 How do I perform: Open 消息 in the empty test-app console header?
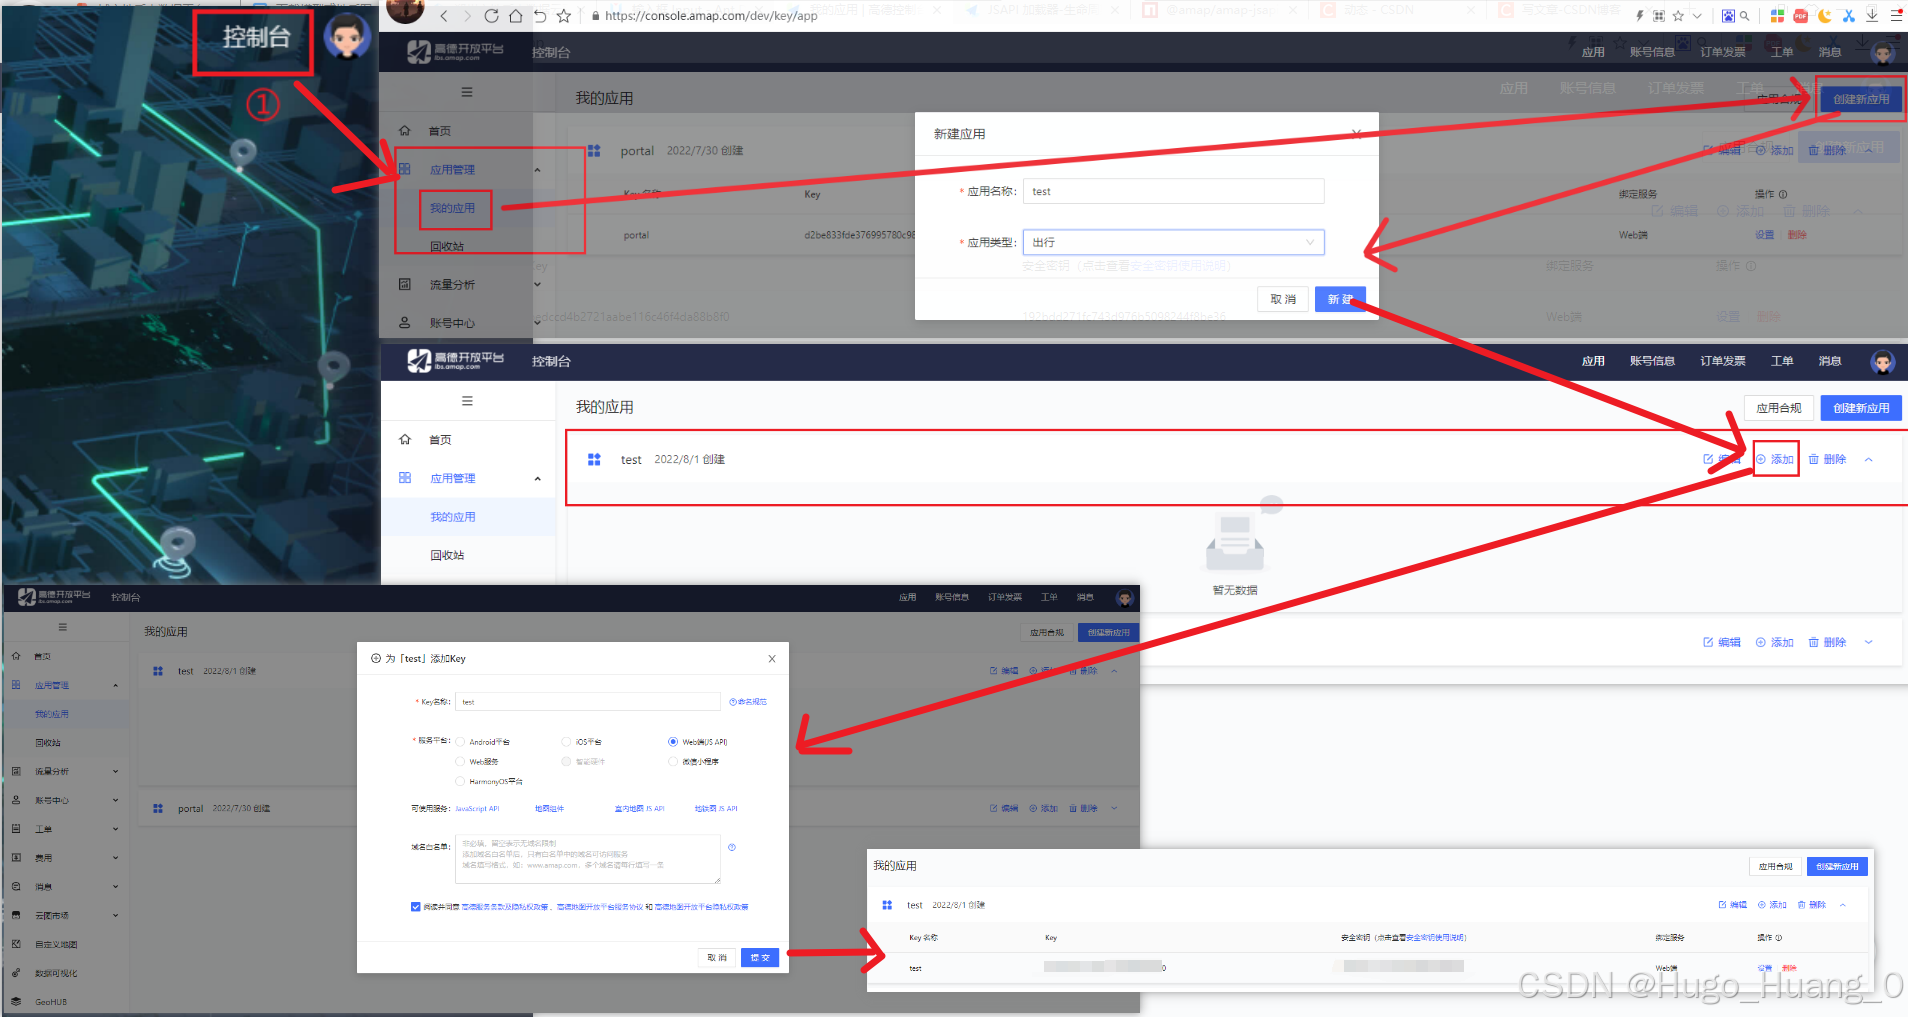(x=1830, y=361)
